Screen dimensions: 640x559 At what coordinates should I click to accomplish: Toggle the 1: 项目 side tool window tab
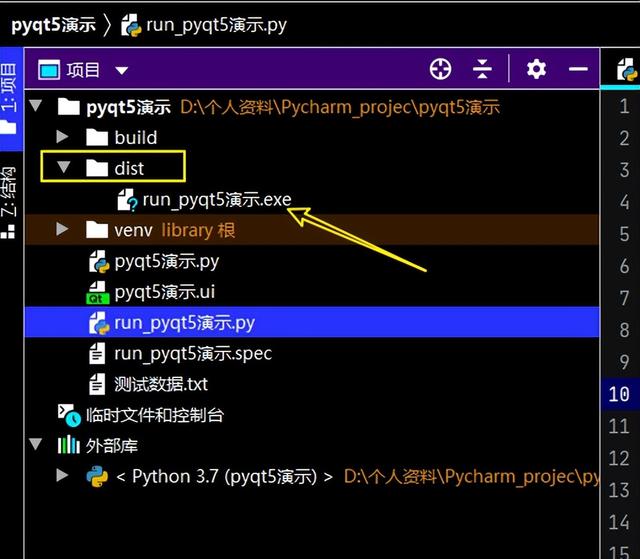9,99
